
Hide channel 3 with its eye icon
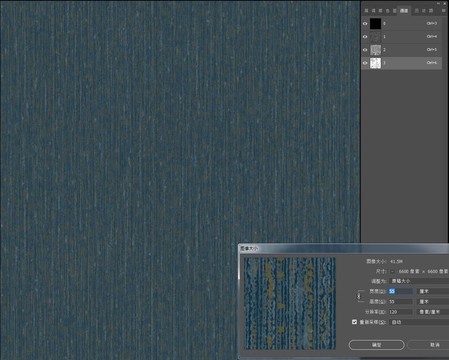(x=365, y=63)
